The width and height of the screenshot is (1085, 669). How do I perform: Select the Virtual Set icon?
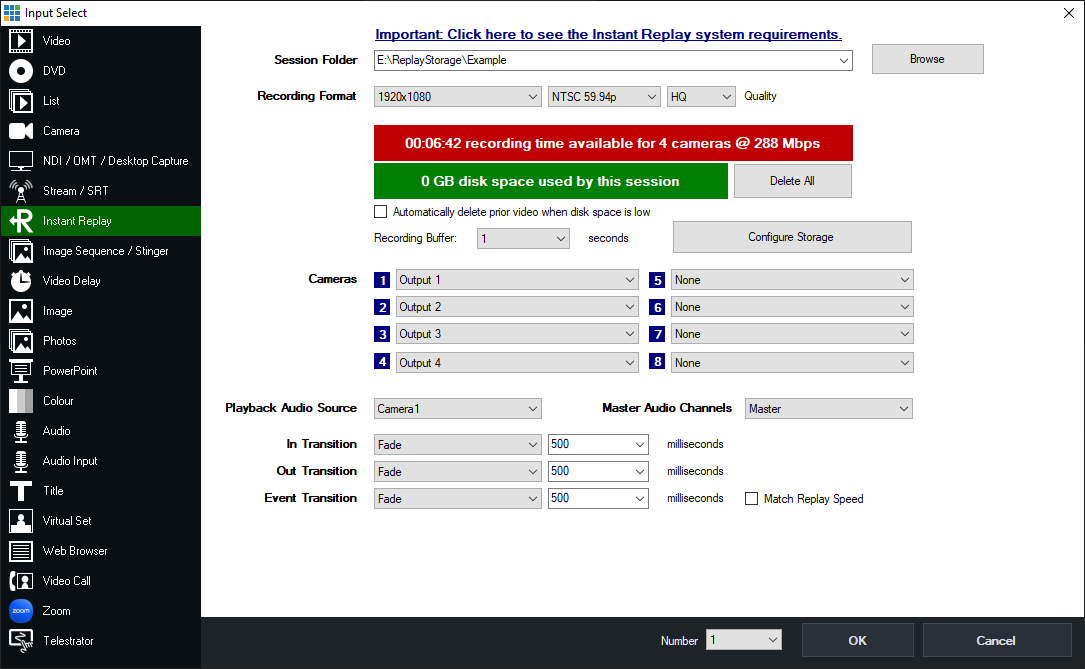(21, 521)
